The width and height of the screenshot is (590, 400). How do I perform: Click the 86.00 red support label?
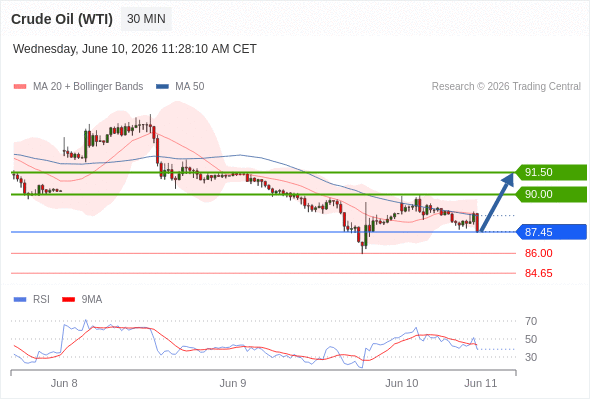click(538, 253)
